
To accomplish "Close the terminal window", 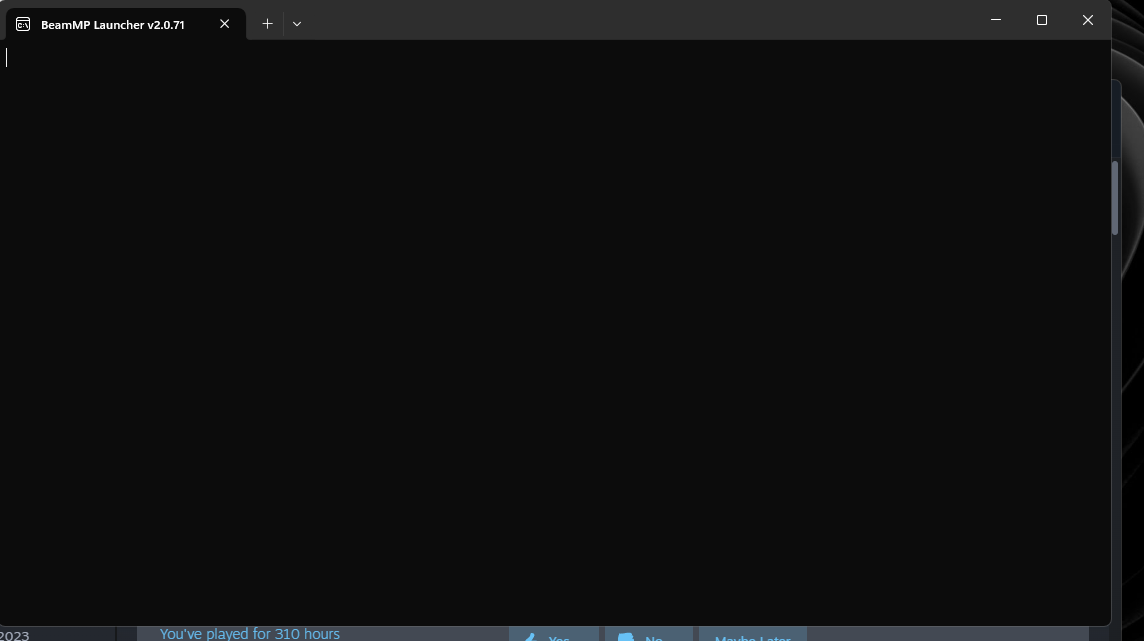I will coord(1088,20).
